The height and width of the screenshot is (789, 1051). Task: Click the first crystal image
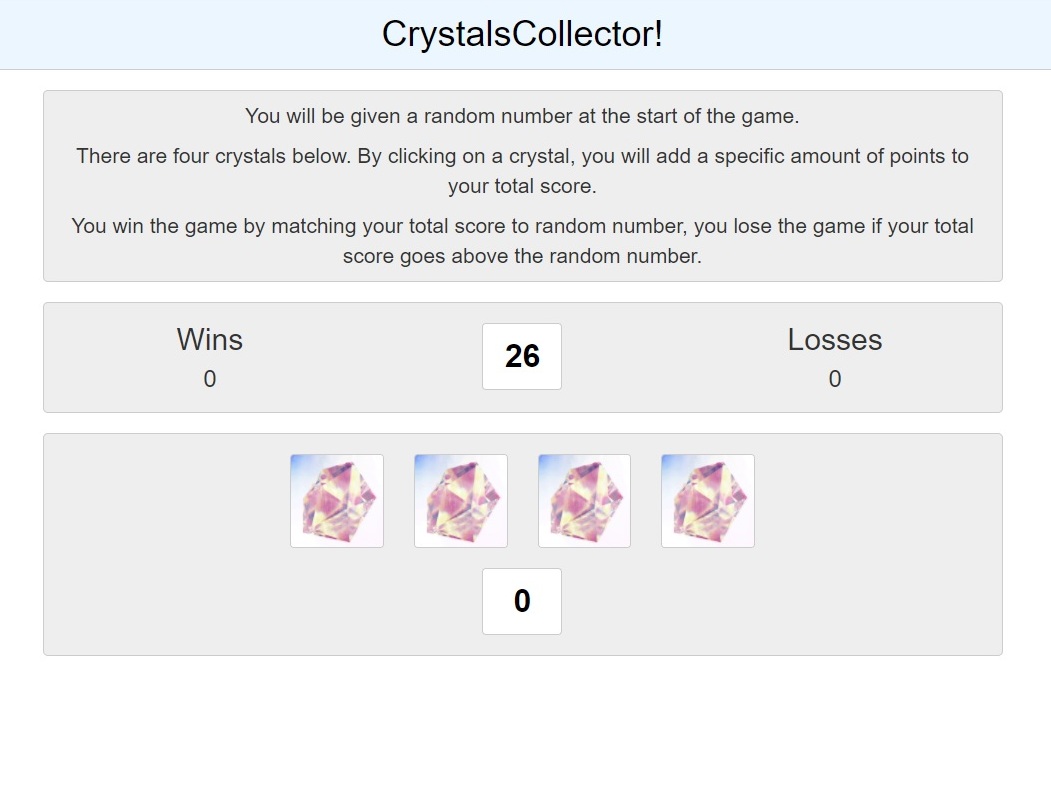336,501
